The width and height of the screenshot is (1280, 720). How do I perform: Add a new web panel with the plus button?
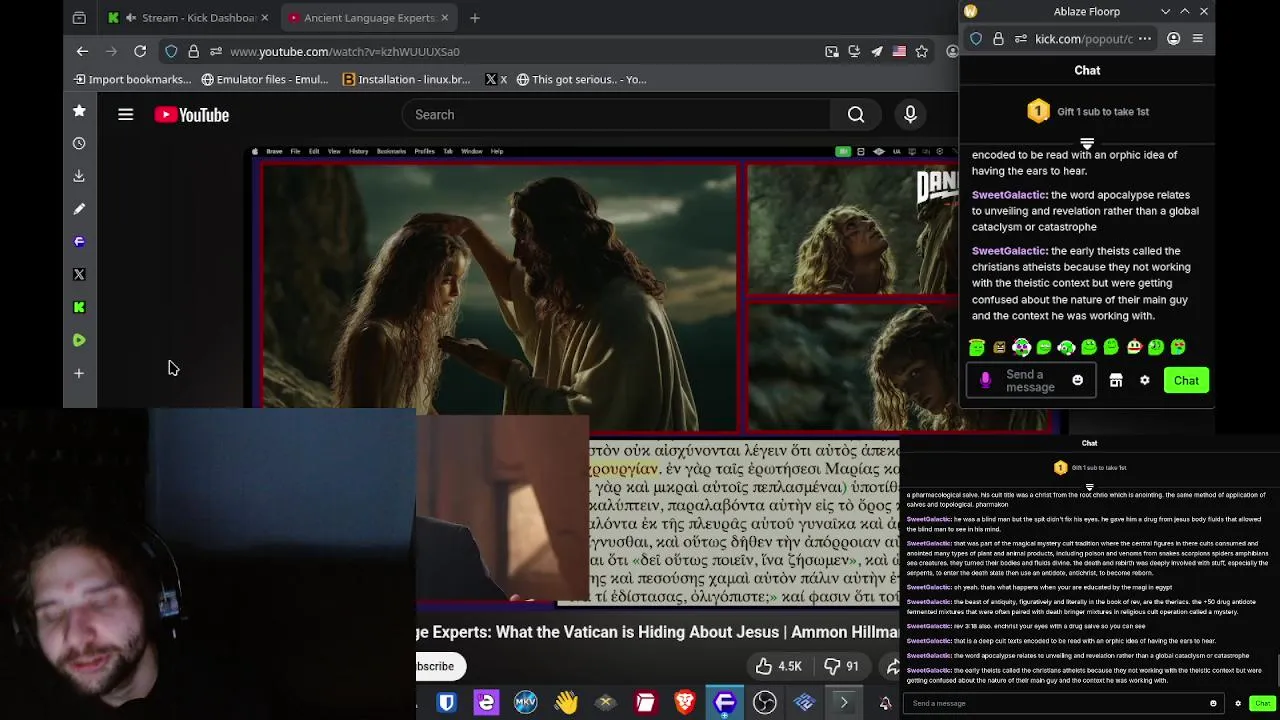79,373
